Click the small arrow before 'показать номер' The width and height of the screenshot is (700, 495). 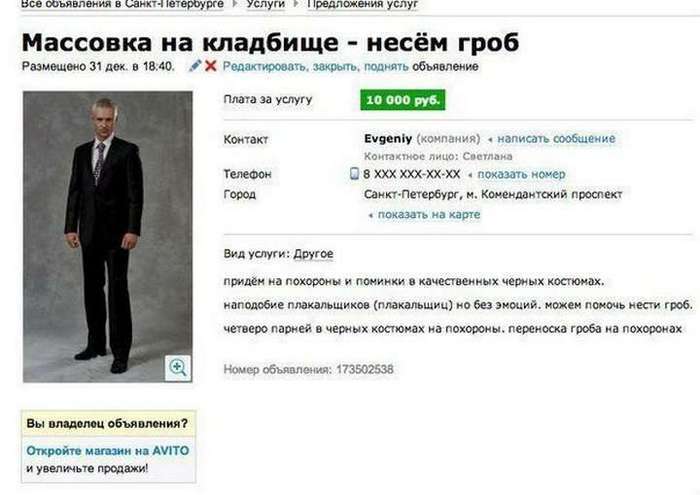pyautogui.click(x=470, y=175)
